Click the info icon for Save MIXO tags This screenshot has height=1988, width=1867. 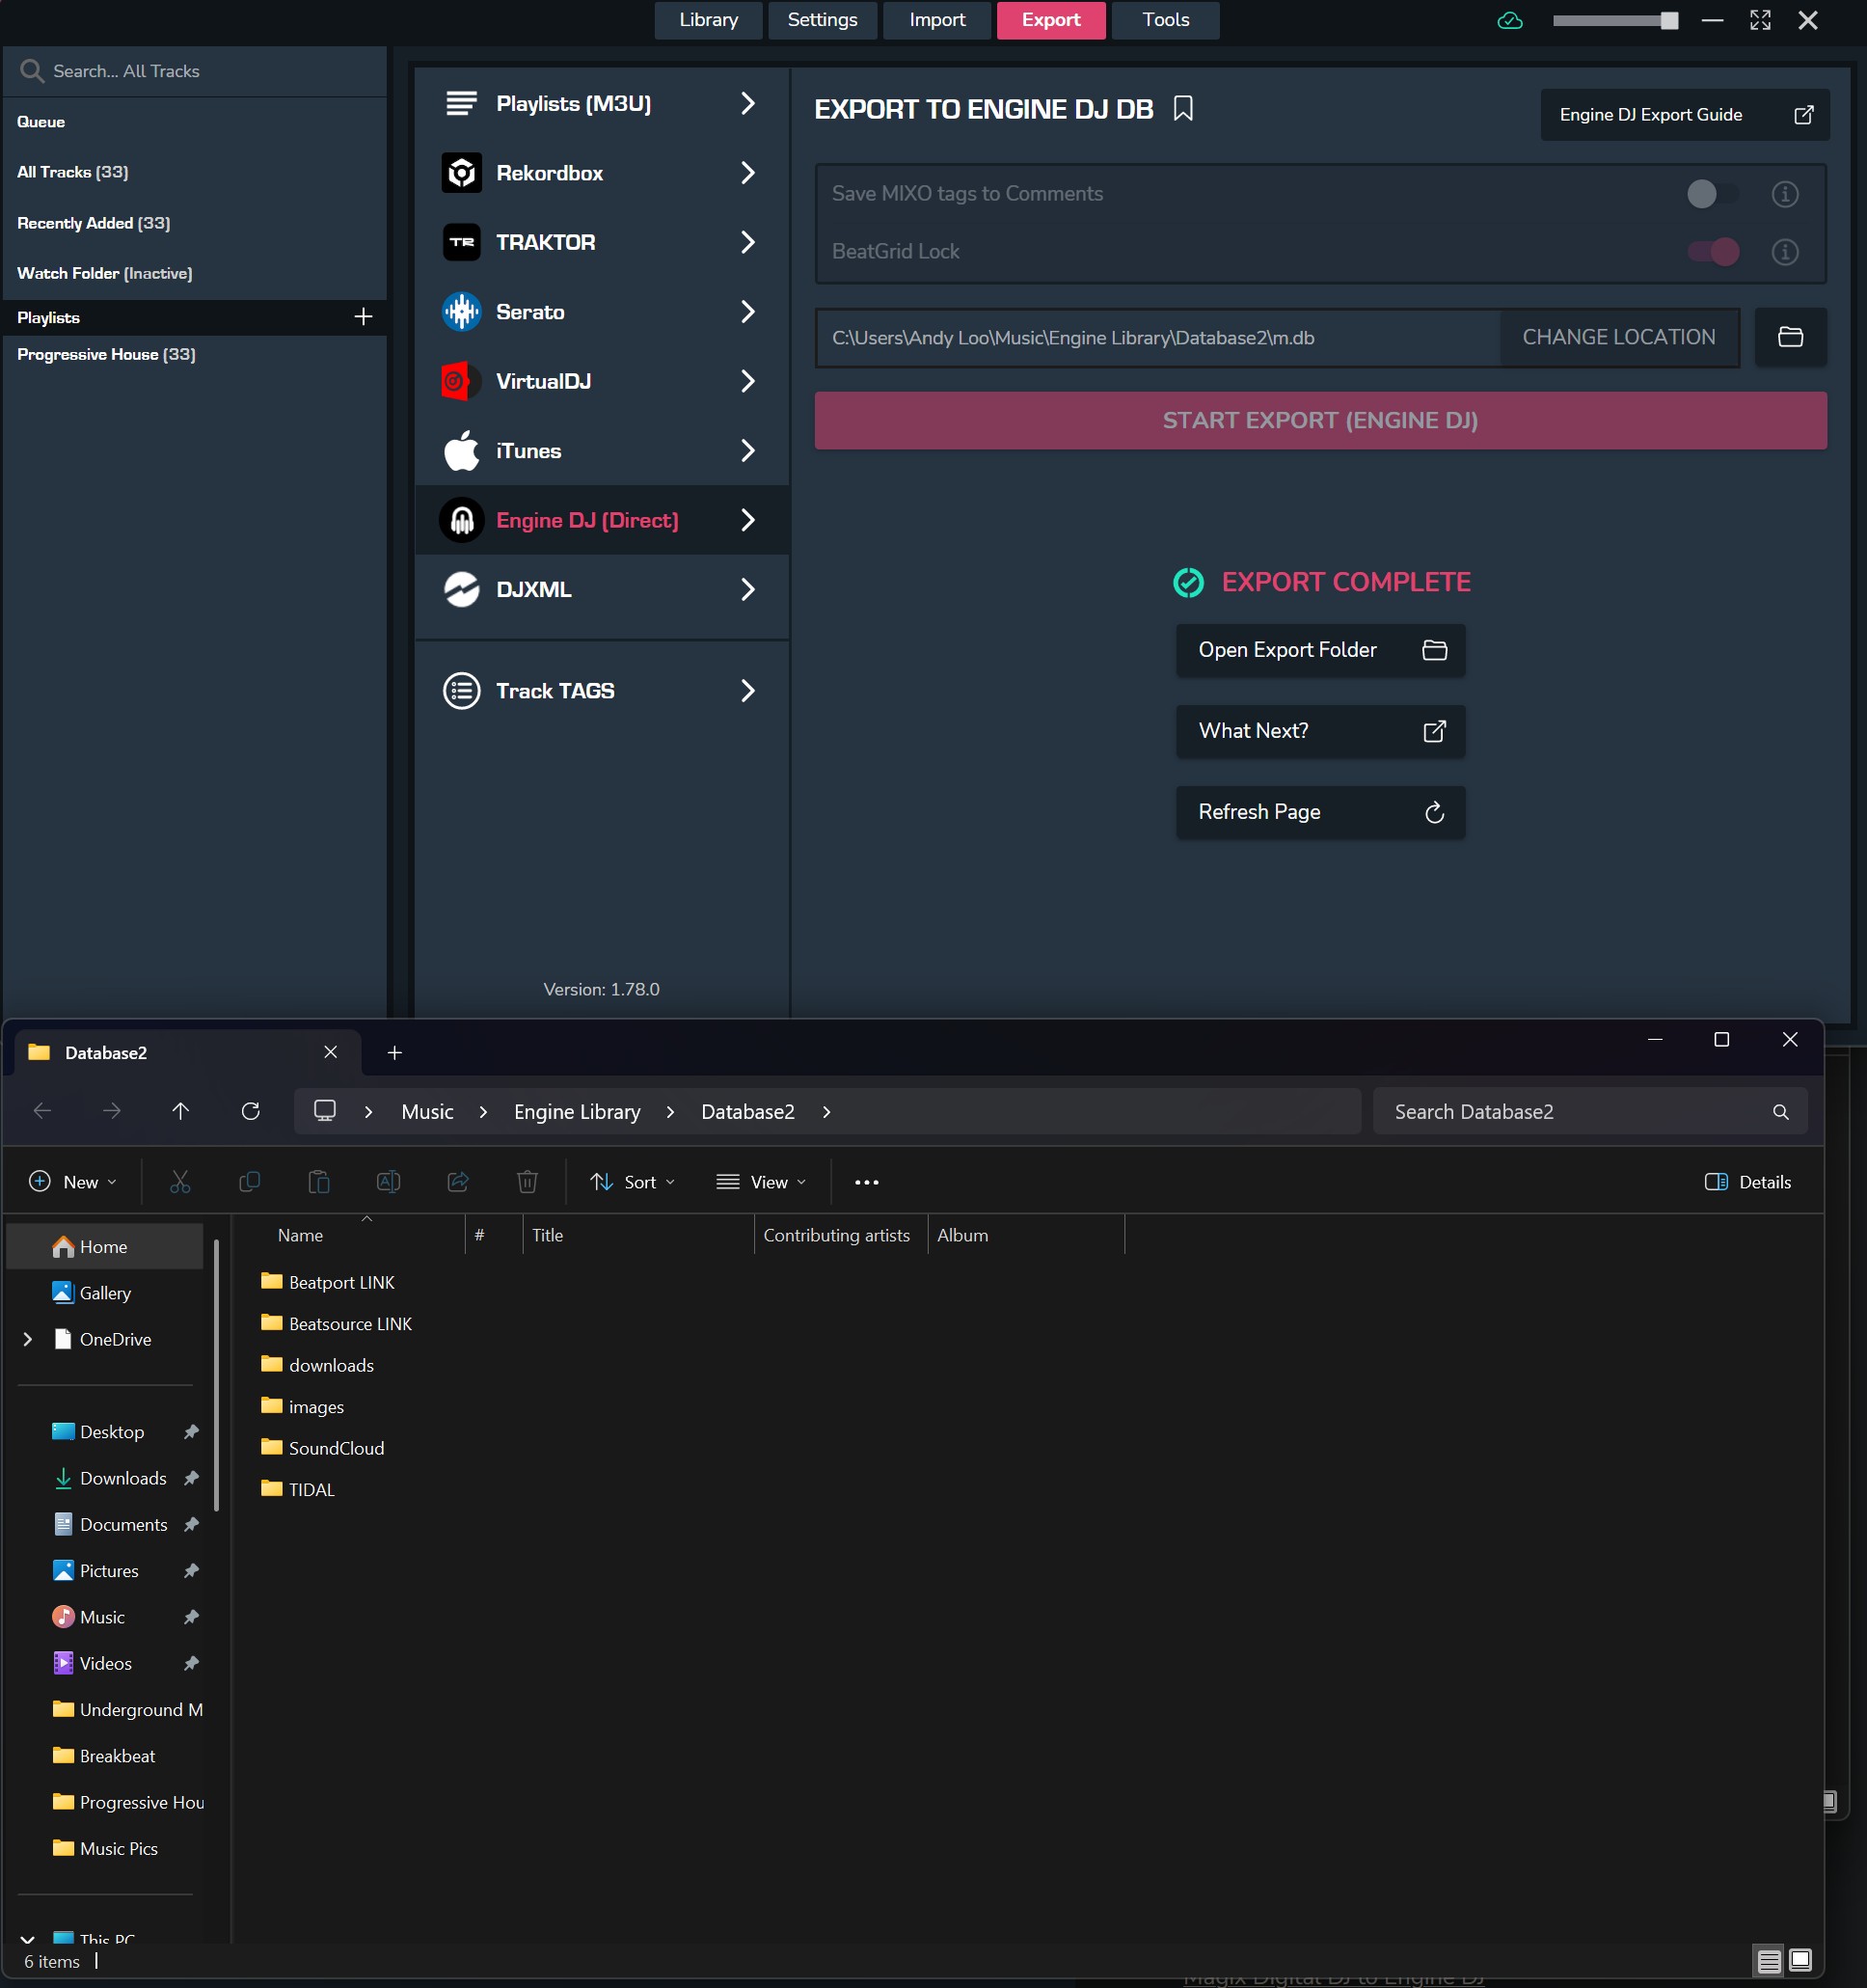[1785, 194]
